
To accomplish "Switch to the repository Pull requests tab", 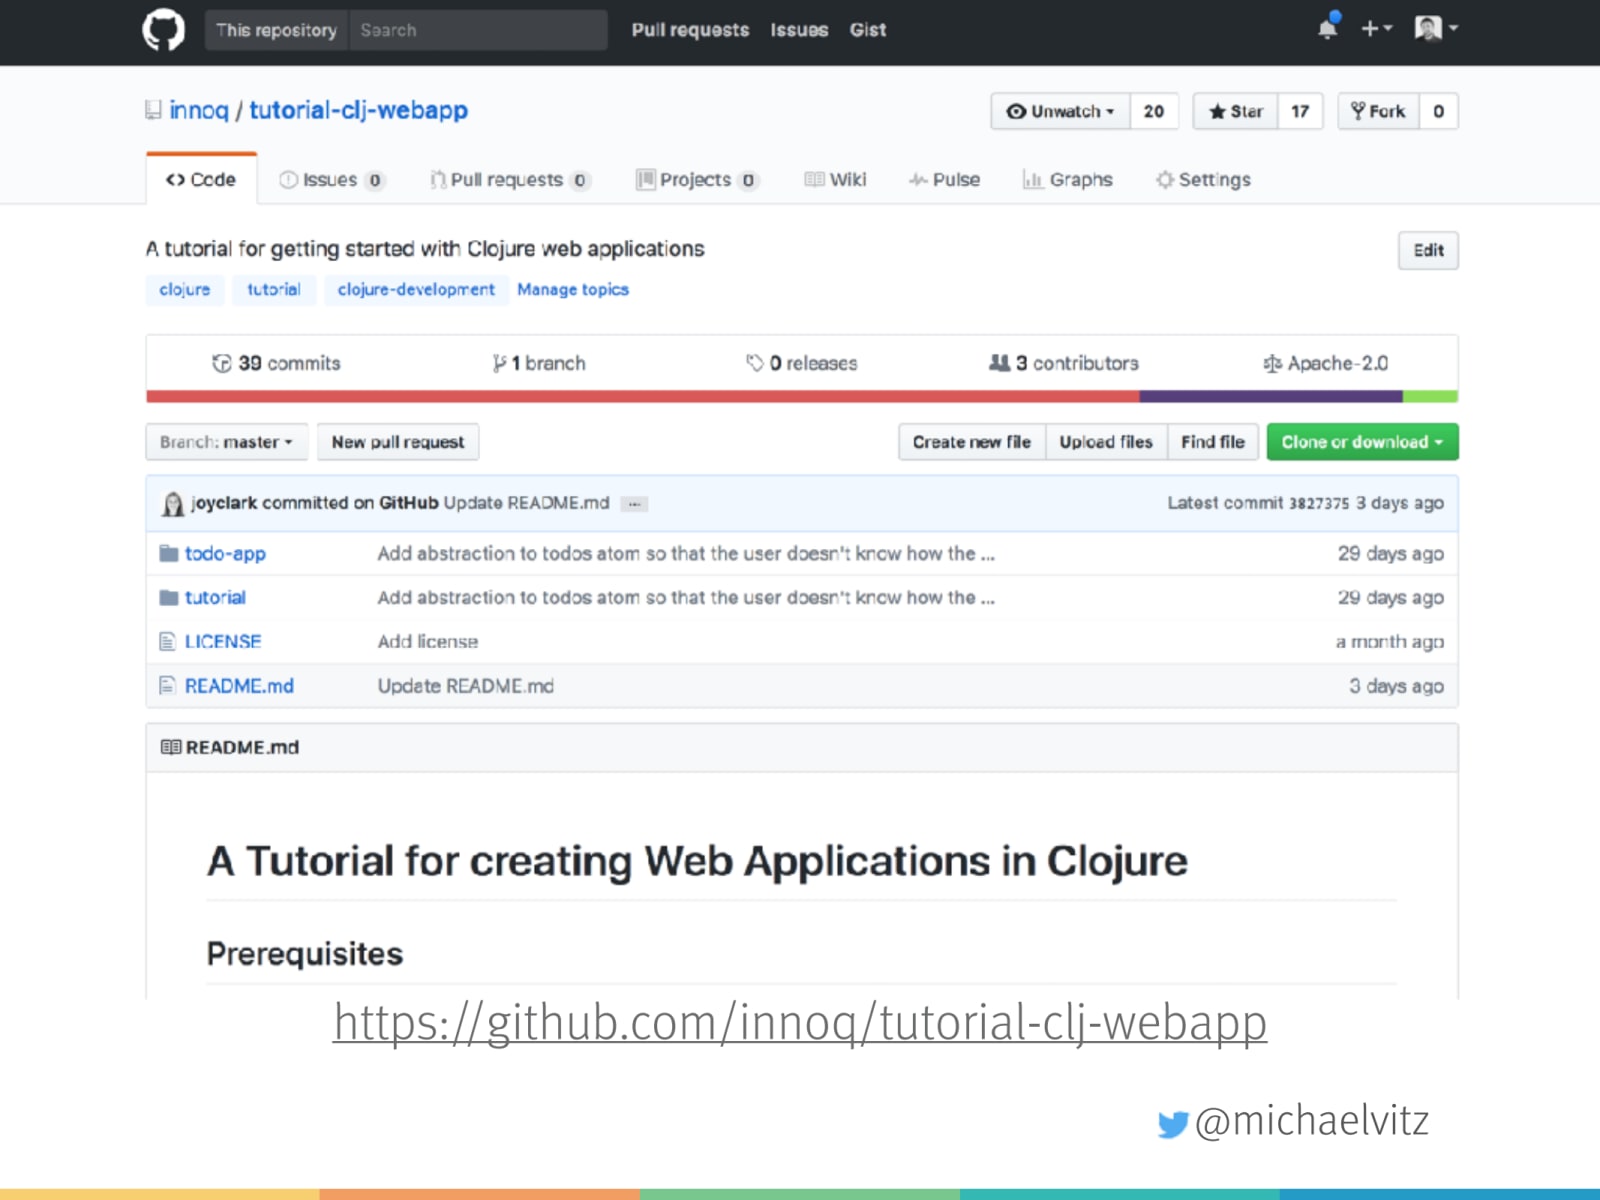I will (x=510, y=180).
